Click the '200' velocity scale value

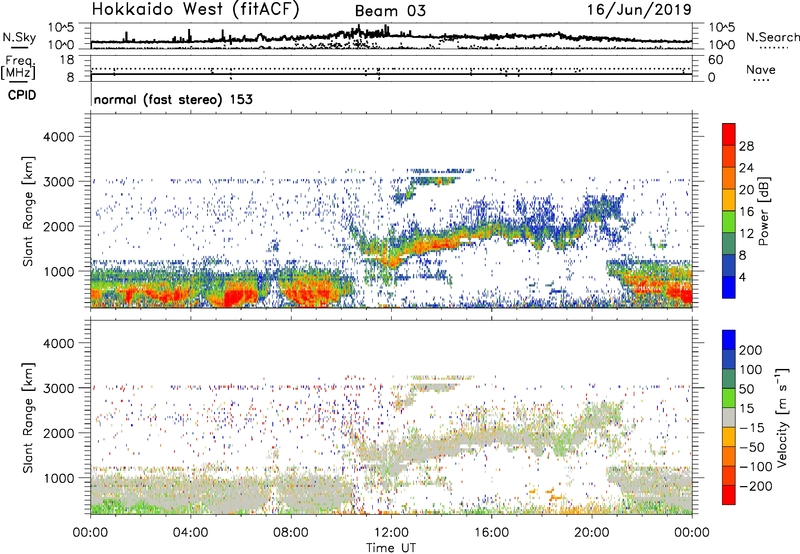(751, 350)
